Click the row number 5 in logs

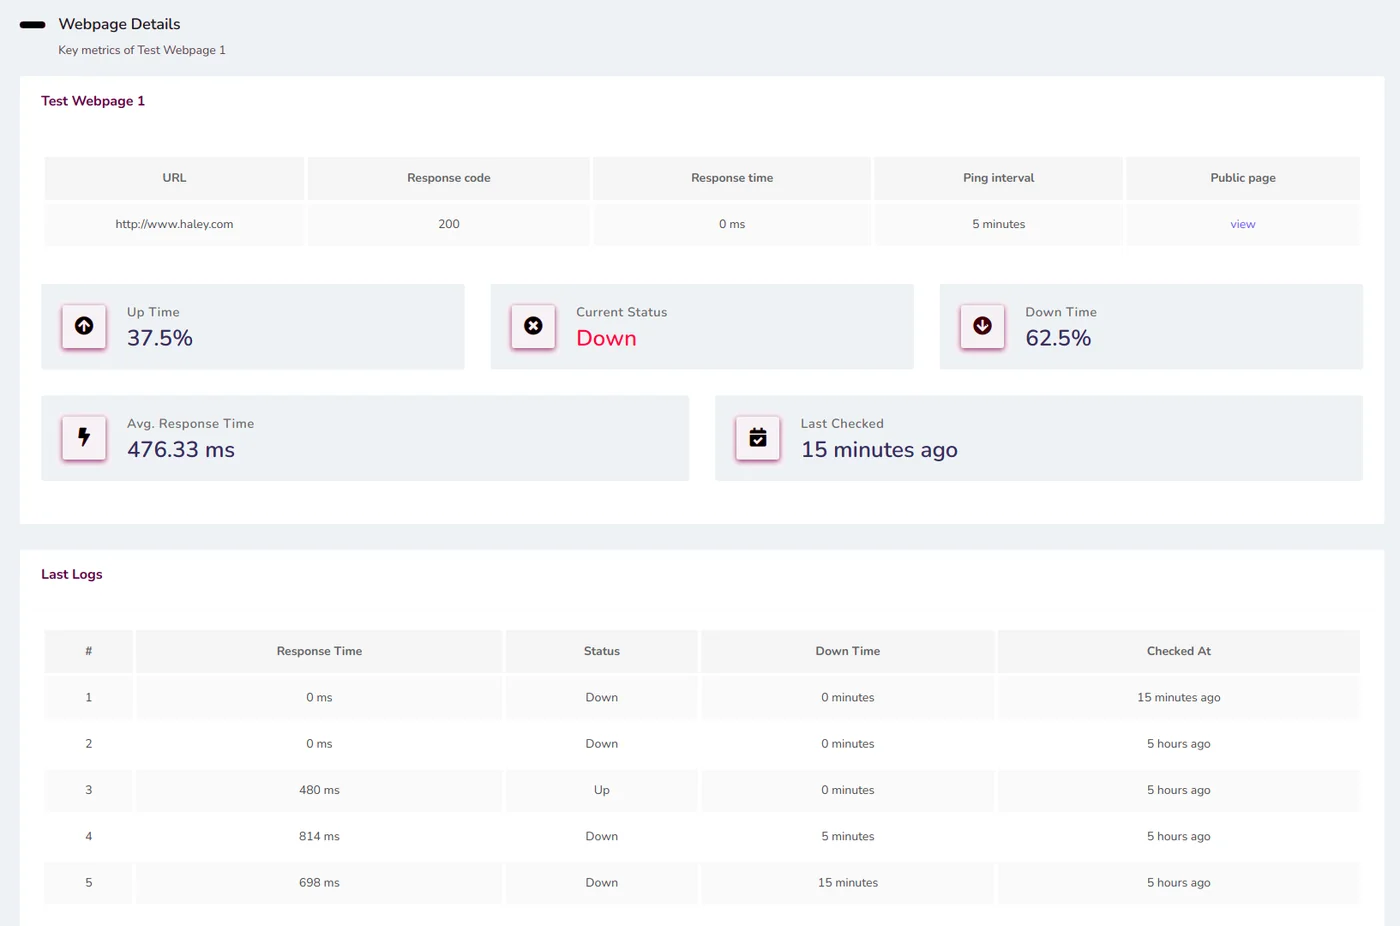click(89, 882)
